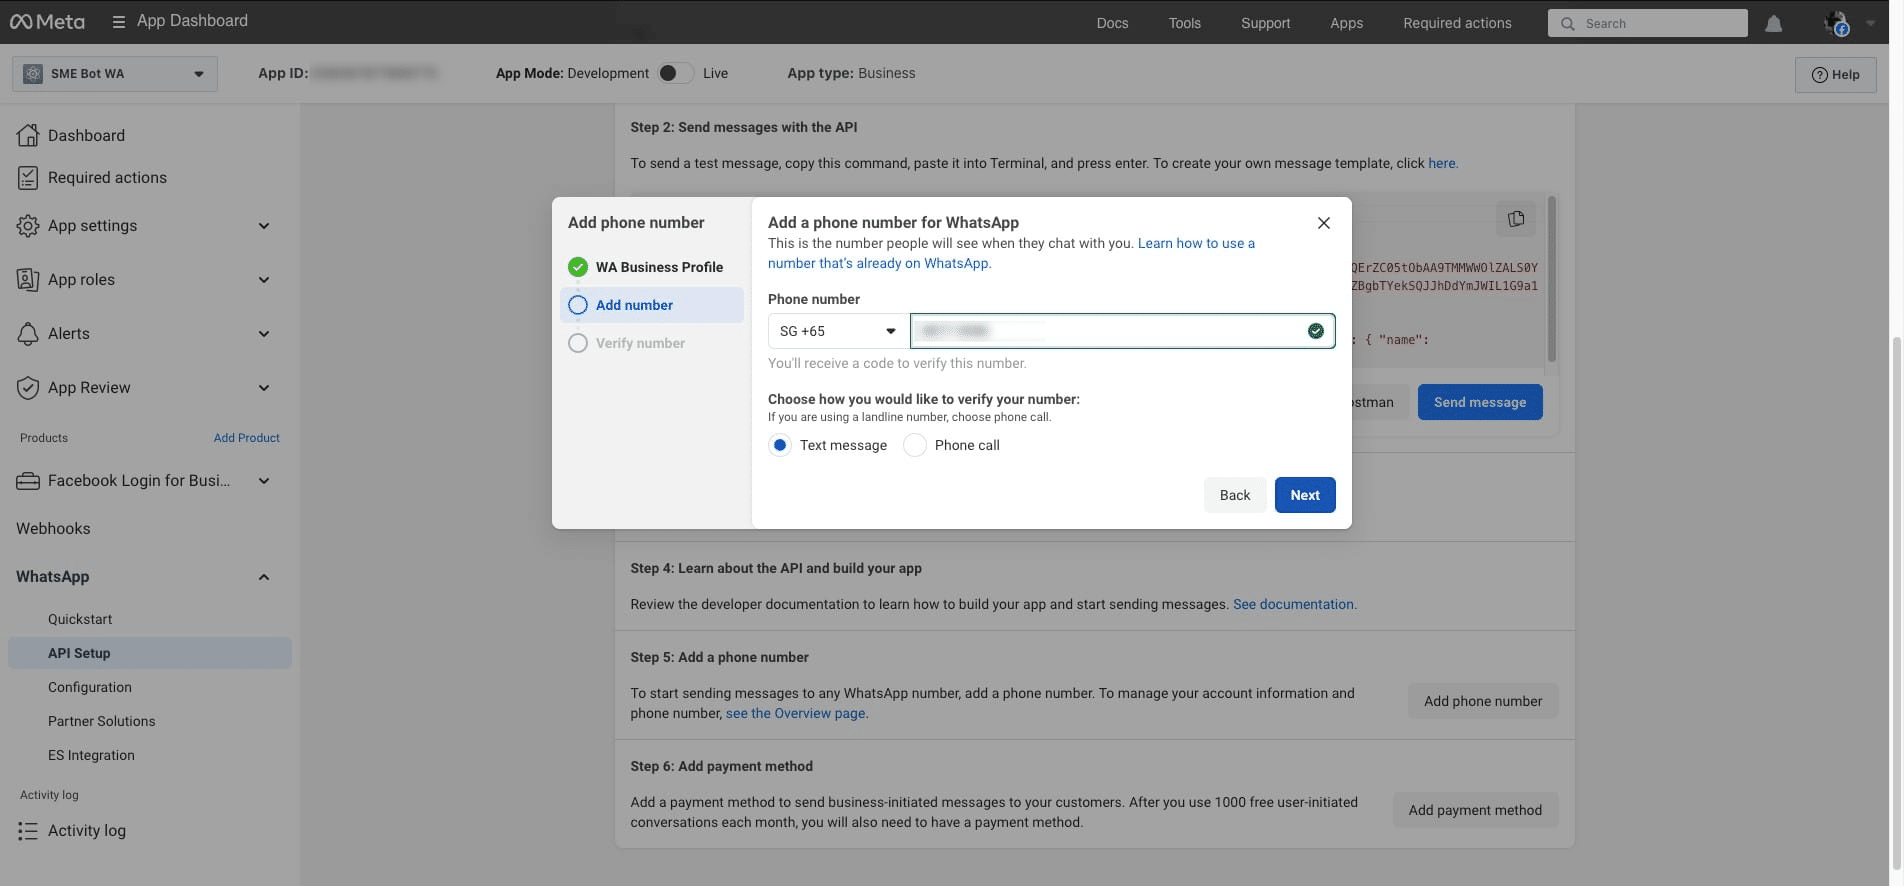Go to Quickstart under WhatsApp

(80, 619)
